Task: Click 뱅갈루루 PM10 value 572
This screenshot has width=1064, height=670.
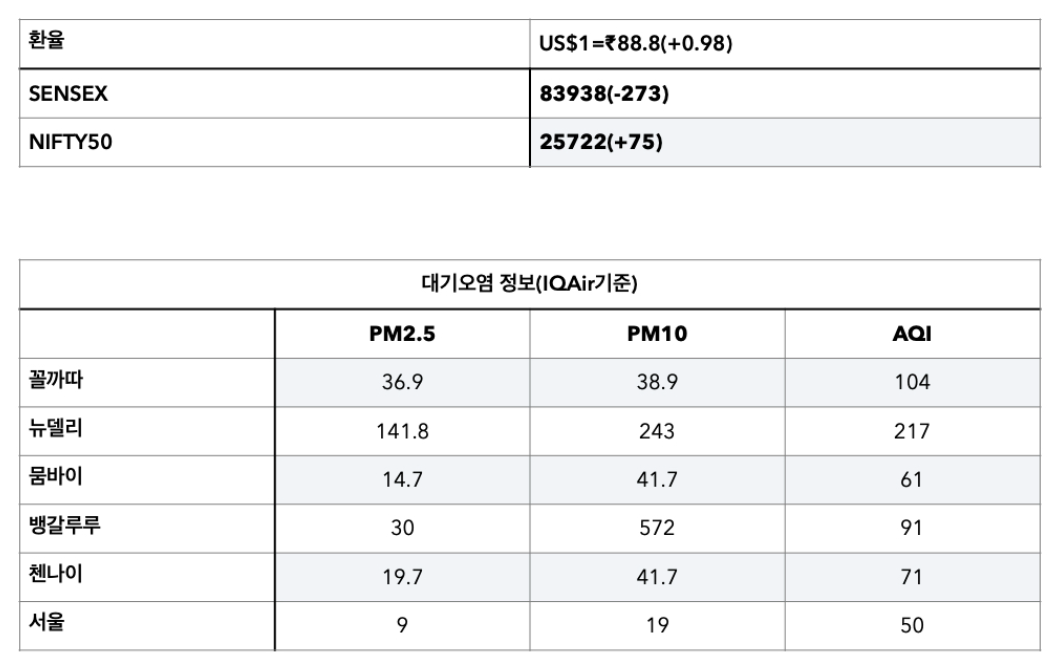Action: [656, 528]
